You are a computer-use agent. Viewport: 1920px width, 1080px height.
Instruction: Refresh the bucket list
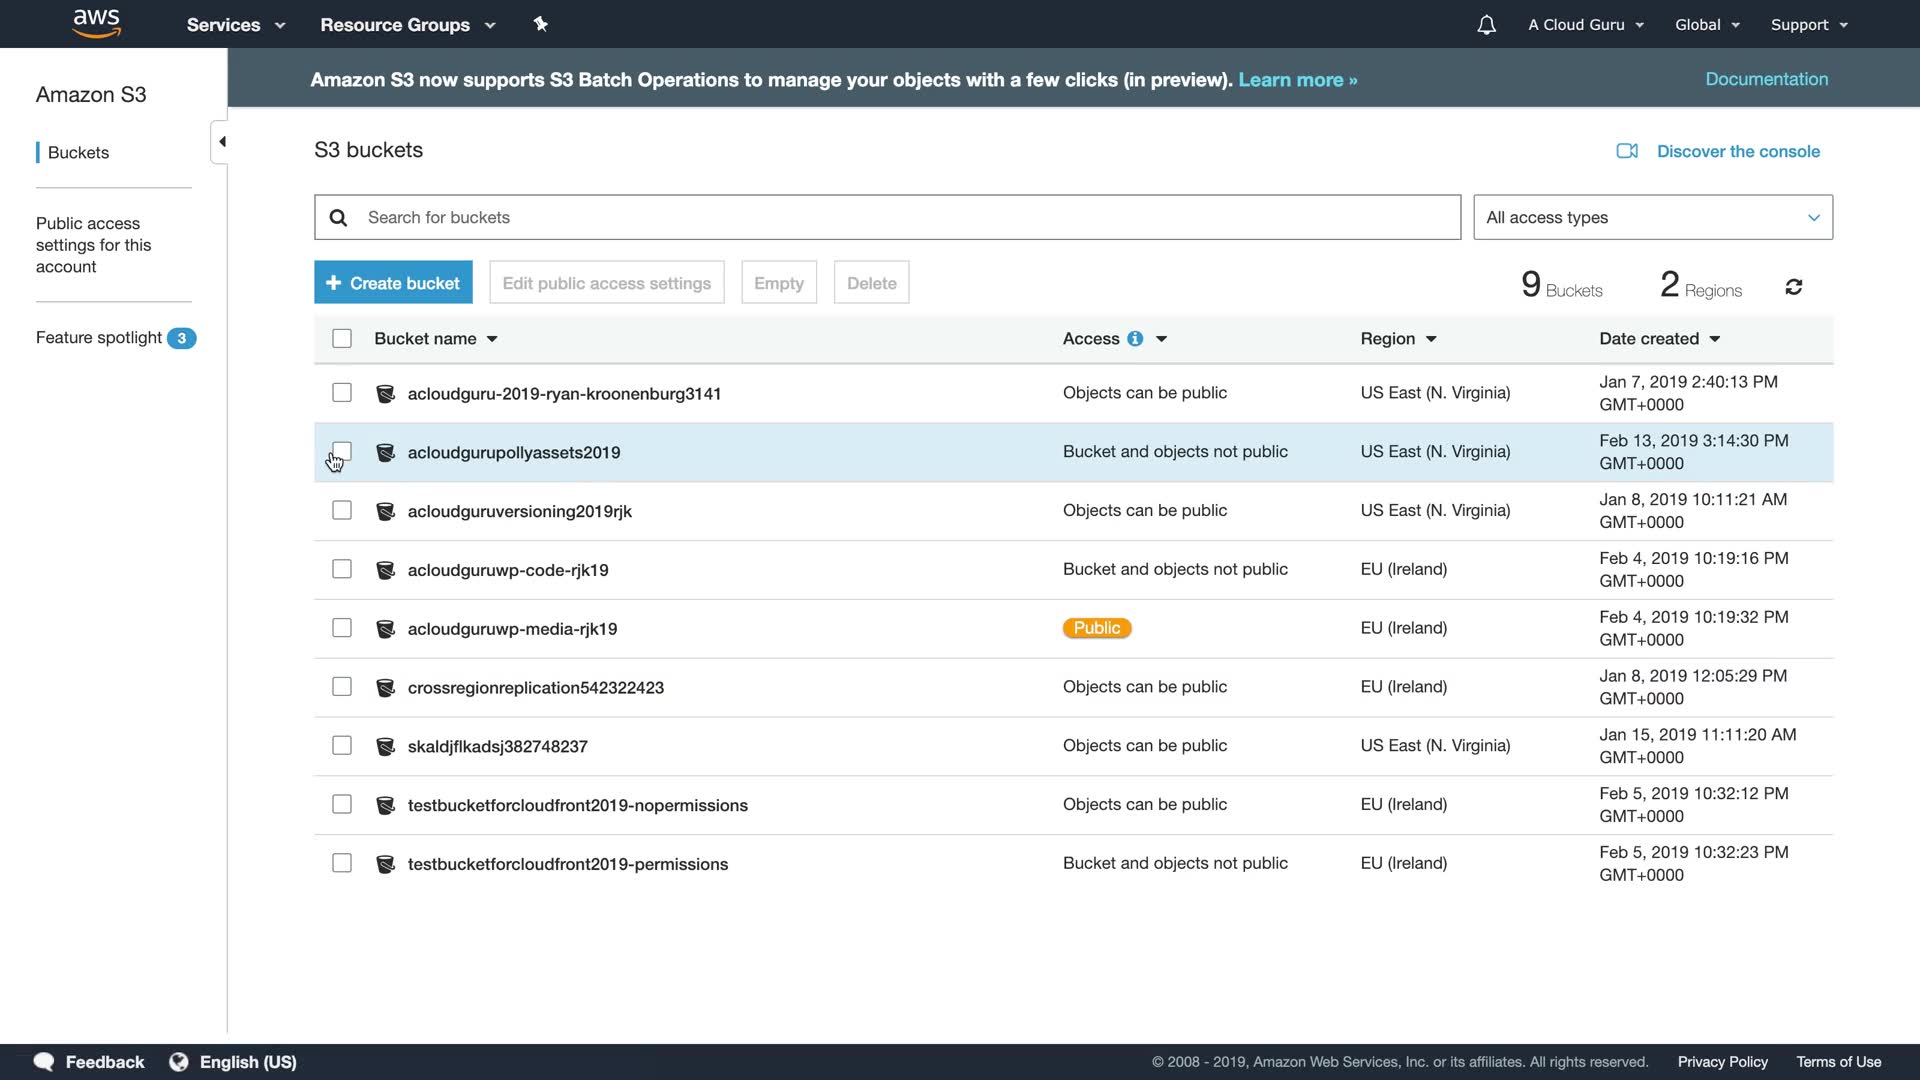tap(1793, 288)
